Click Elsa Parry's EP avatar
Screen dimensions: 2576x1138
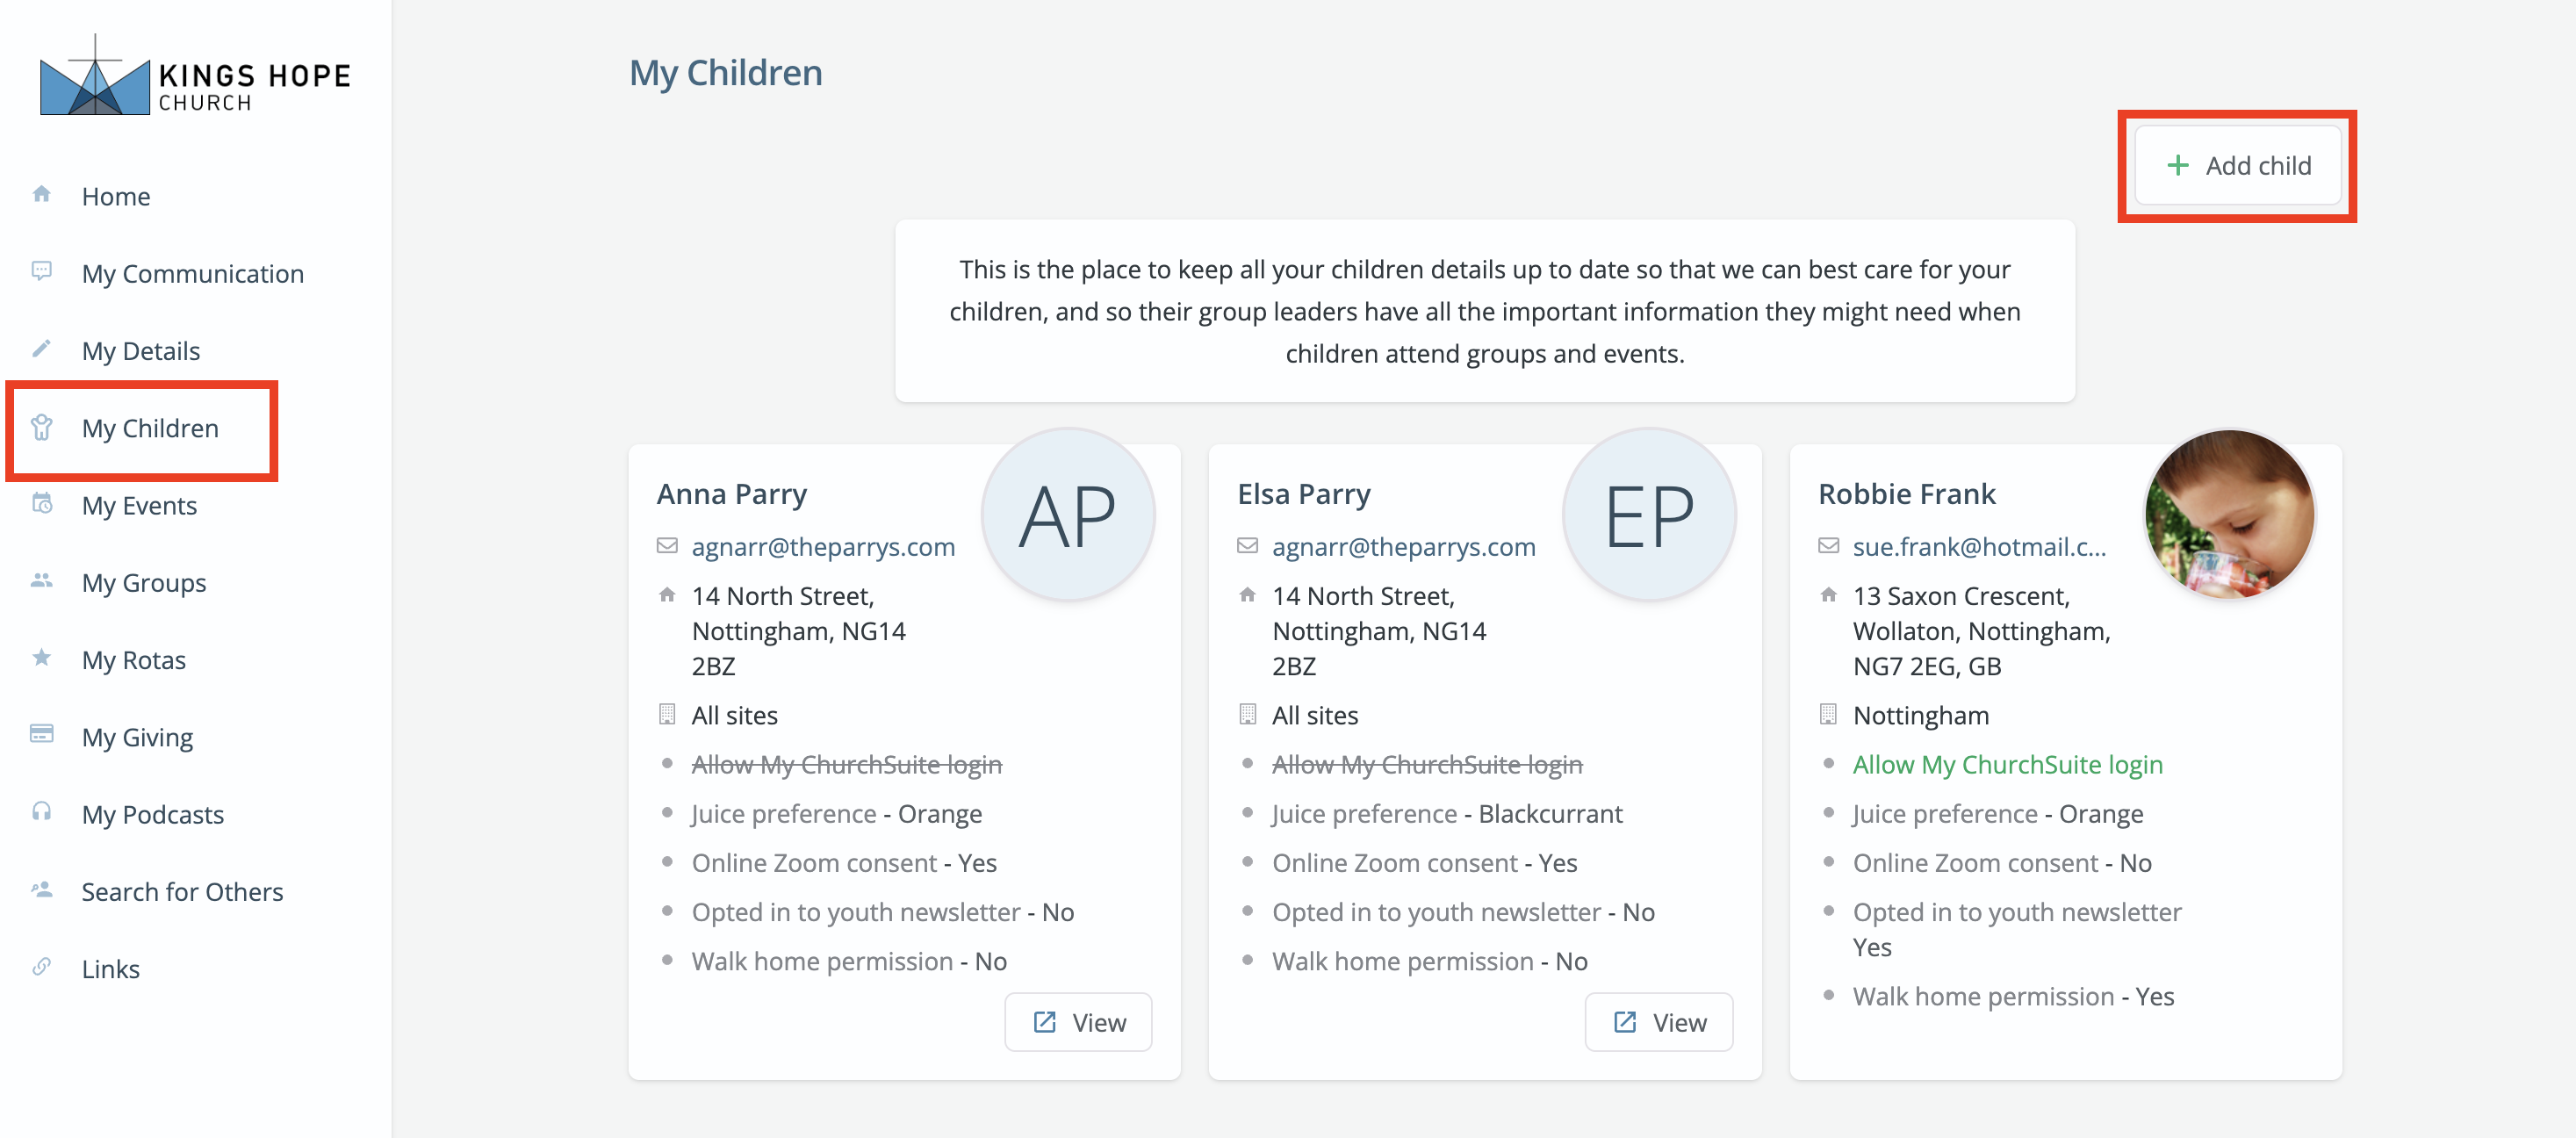pos(1649,514)
